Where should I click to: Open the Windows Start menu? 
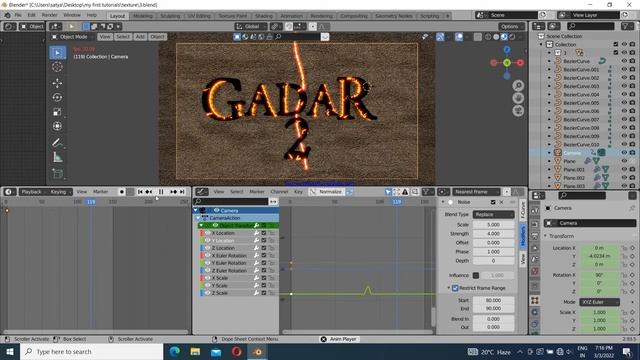click(10, 351)
